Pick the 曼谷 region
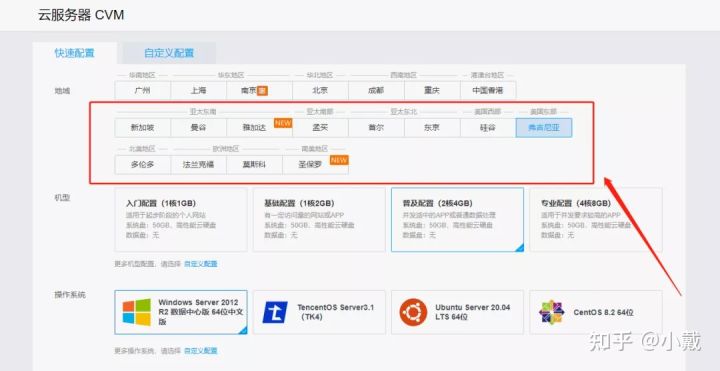720x371 pixels. click(x=198, y=128)
